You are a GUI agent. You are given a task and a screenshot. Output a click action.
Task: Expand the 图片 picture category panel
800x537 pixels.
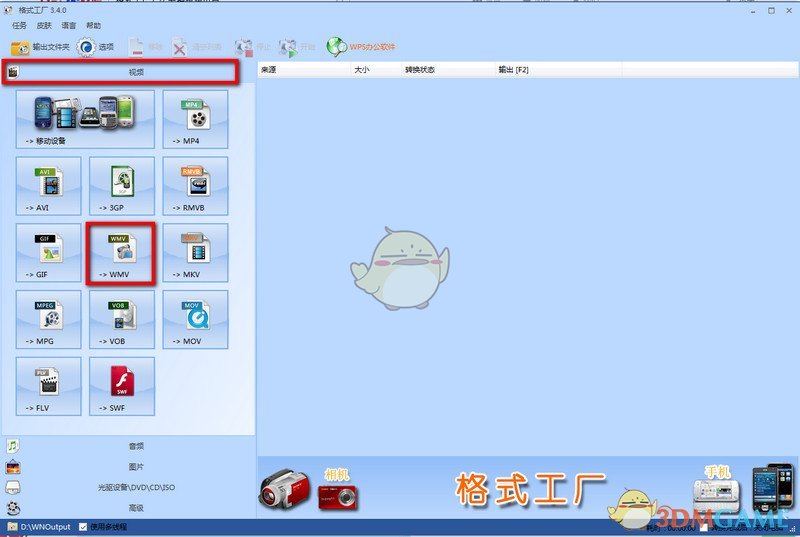point(135,466)
